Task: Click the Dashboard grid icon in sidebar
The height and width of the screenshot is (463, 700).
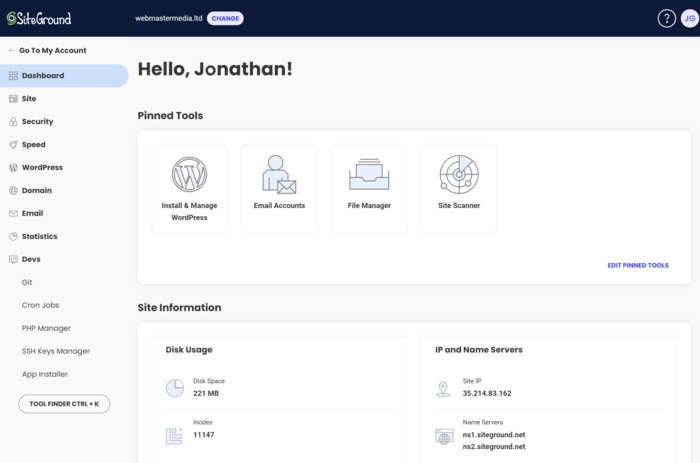Action: tap(13, 75)
